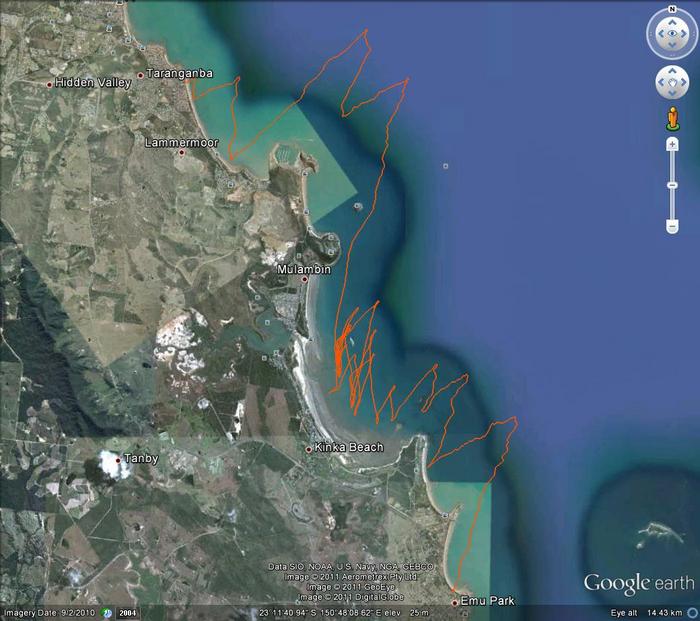Image resolution: width=700 pixels, height=621 pixels.
Task: Click the Taranganba place marker
Action: point(141,74)
